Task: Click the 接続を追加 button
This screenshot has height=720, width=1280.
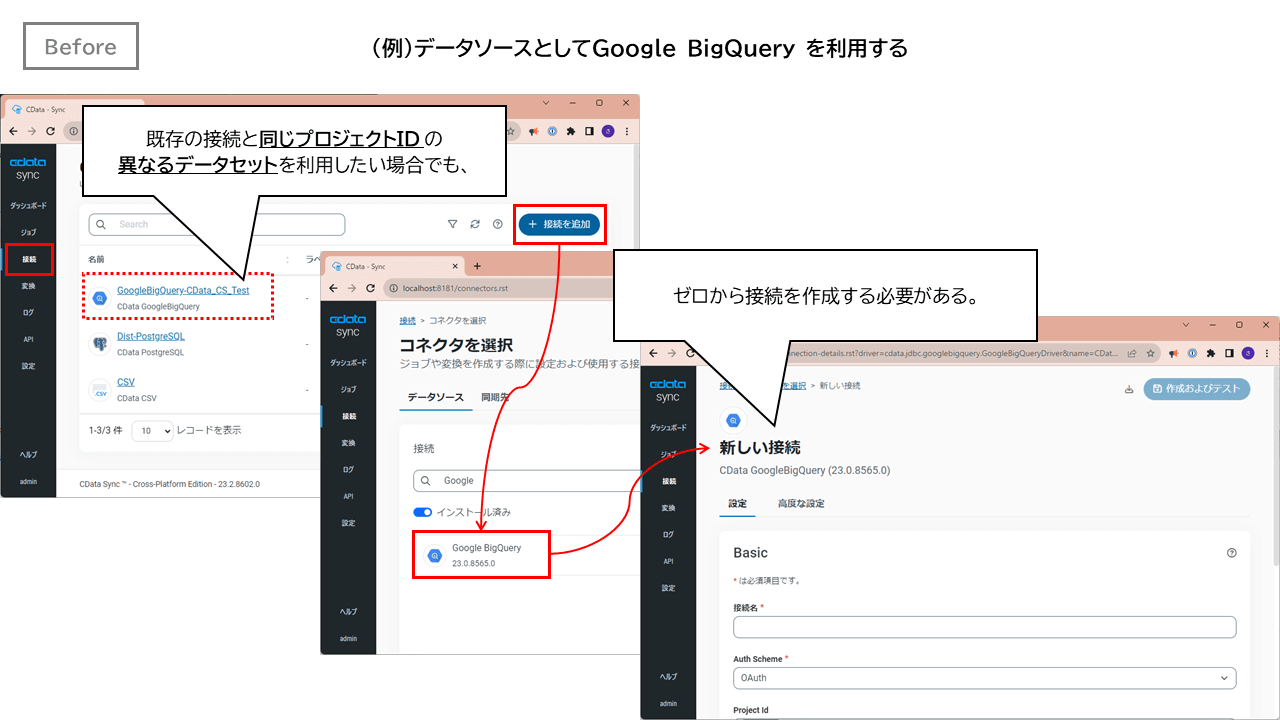Action: [x=560, y=224]
